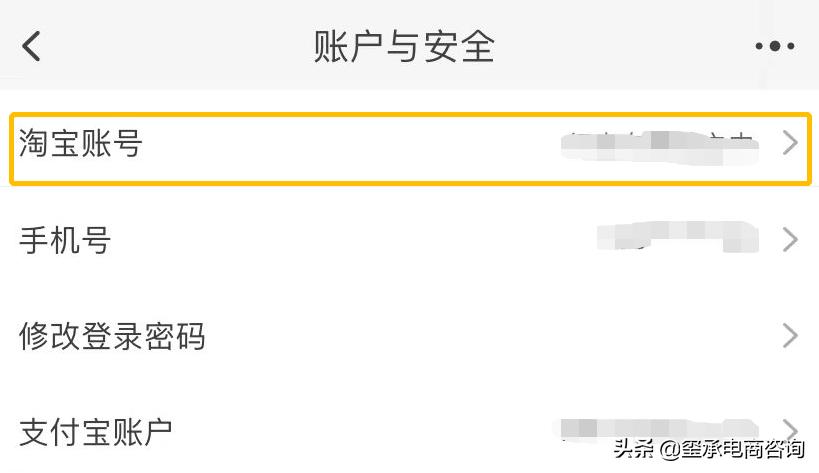This screenshot has height=473, width=819.
Task: Go to the 支付宝账户 label
Action: pyautogui.click(x=96, y=431)
